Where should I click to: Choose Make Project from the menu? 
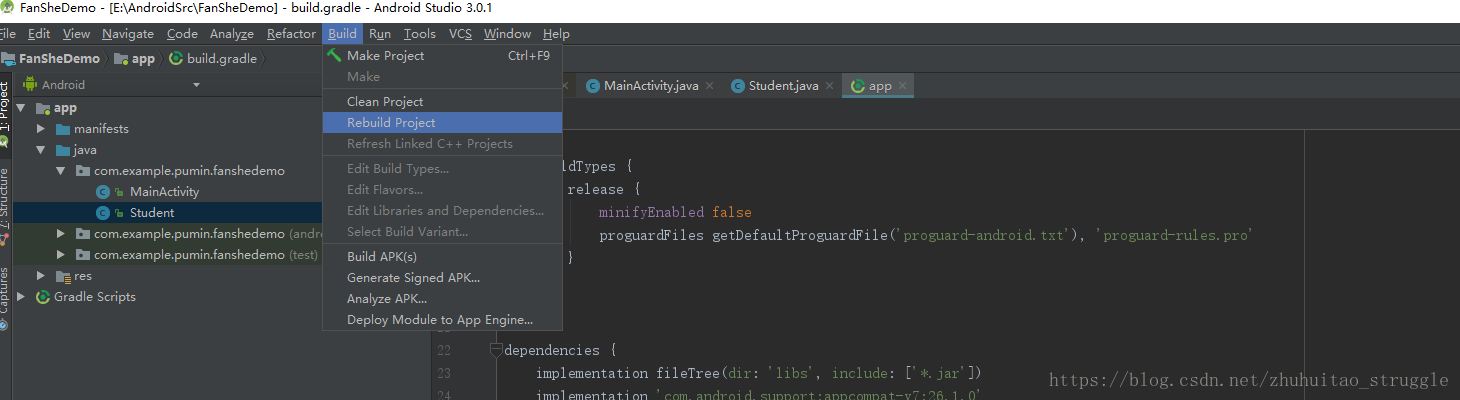coord(442,56)
